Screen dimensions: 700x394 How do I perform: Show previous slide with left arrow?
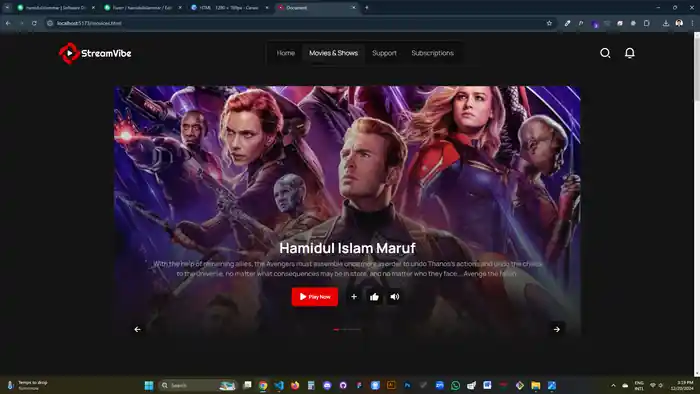click(138, 329)
